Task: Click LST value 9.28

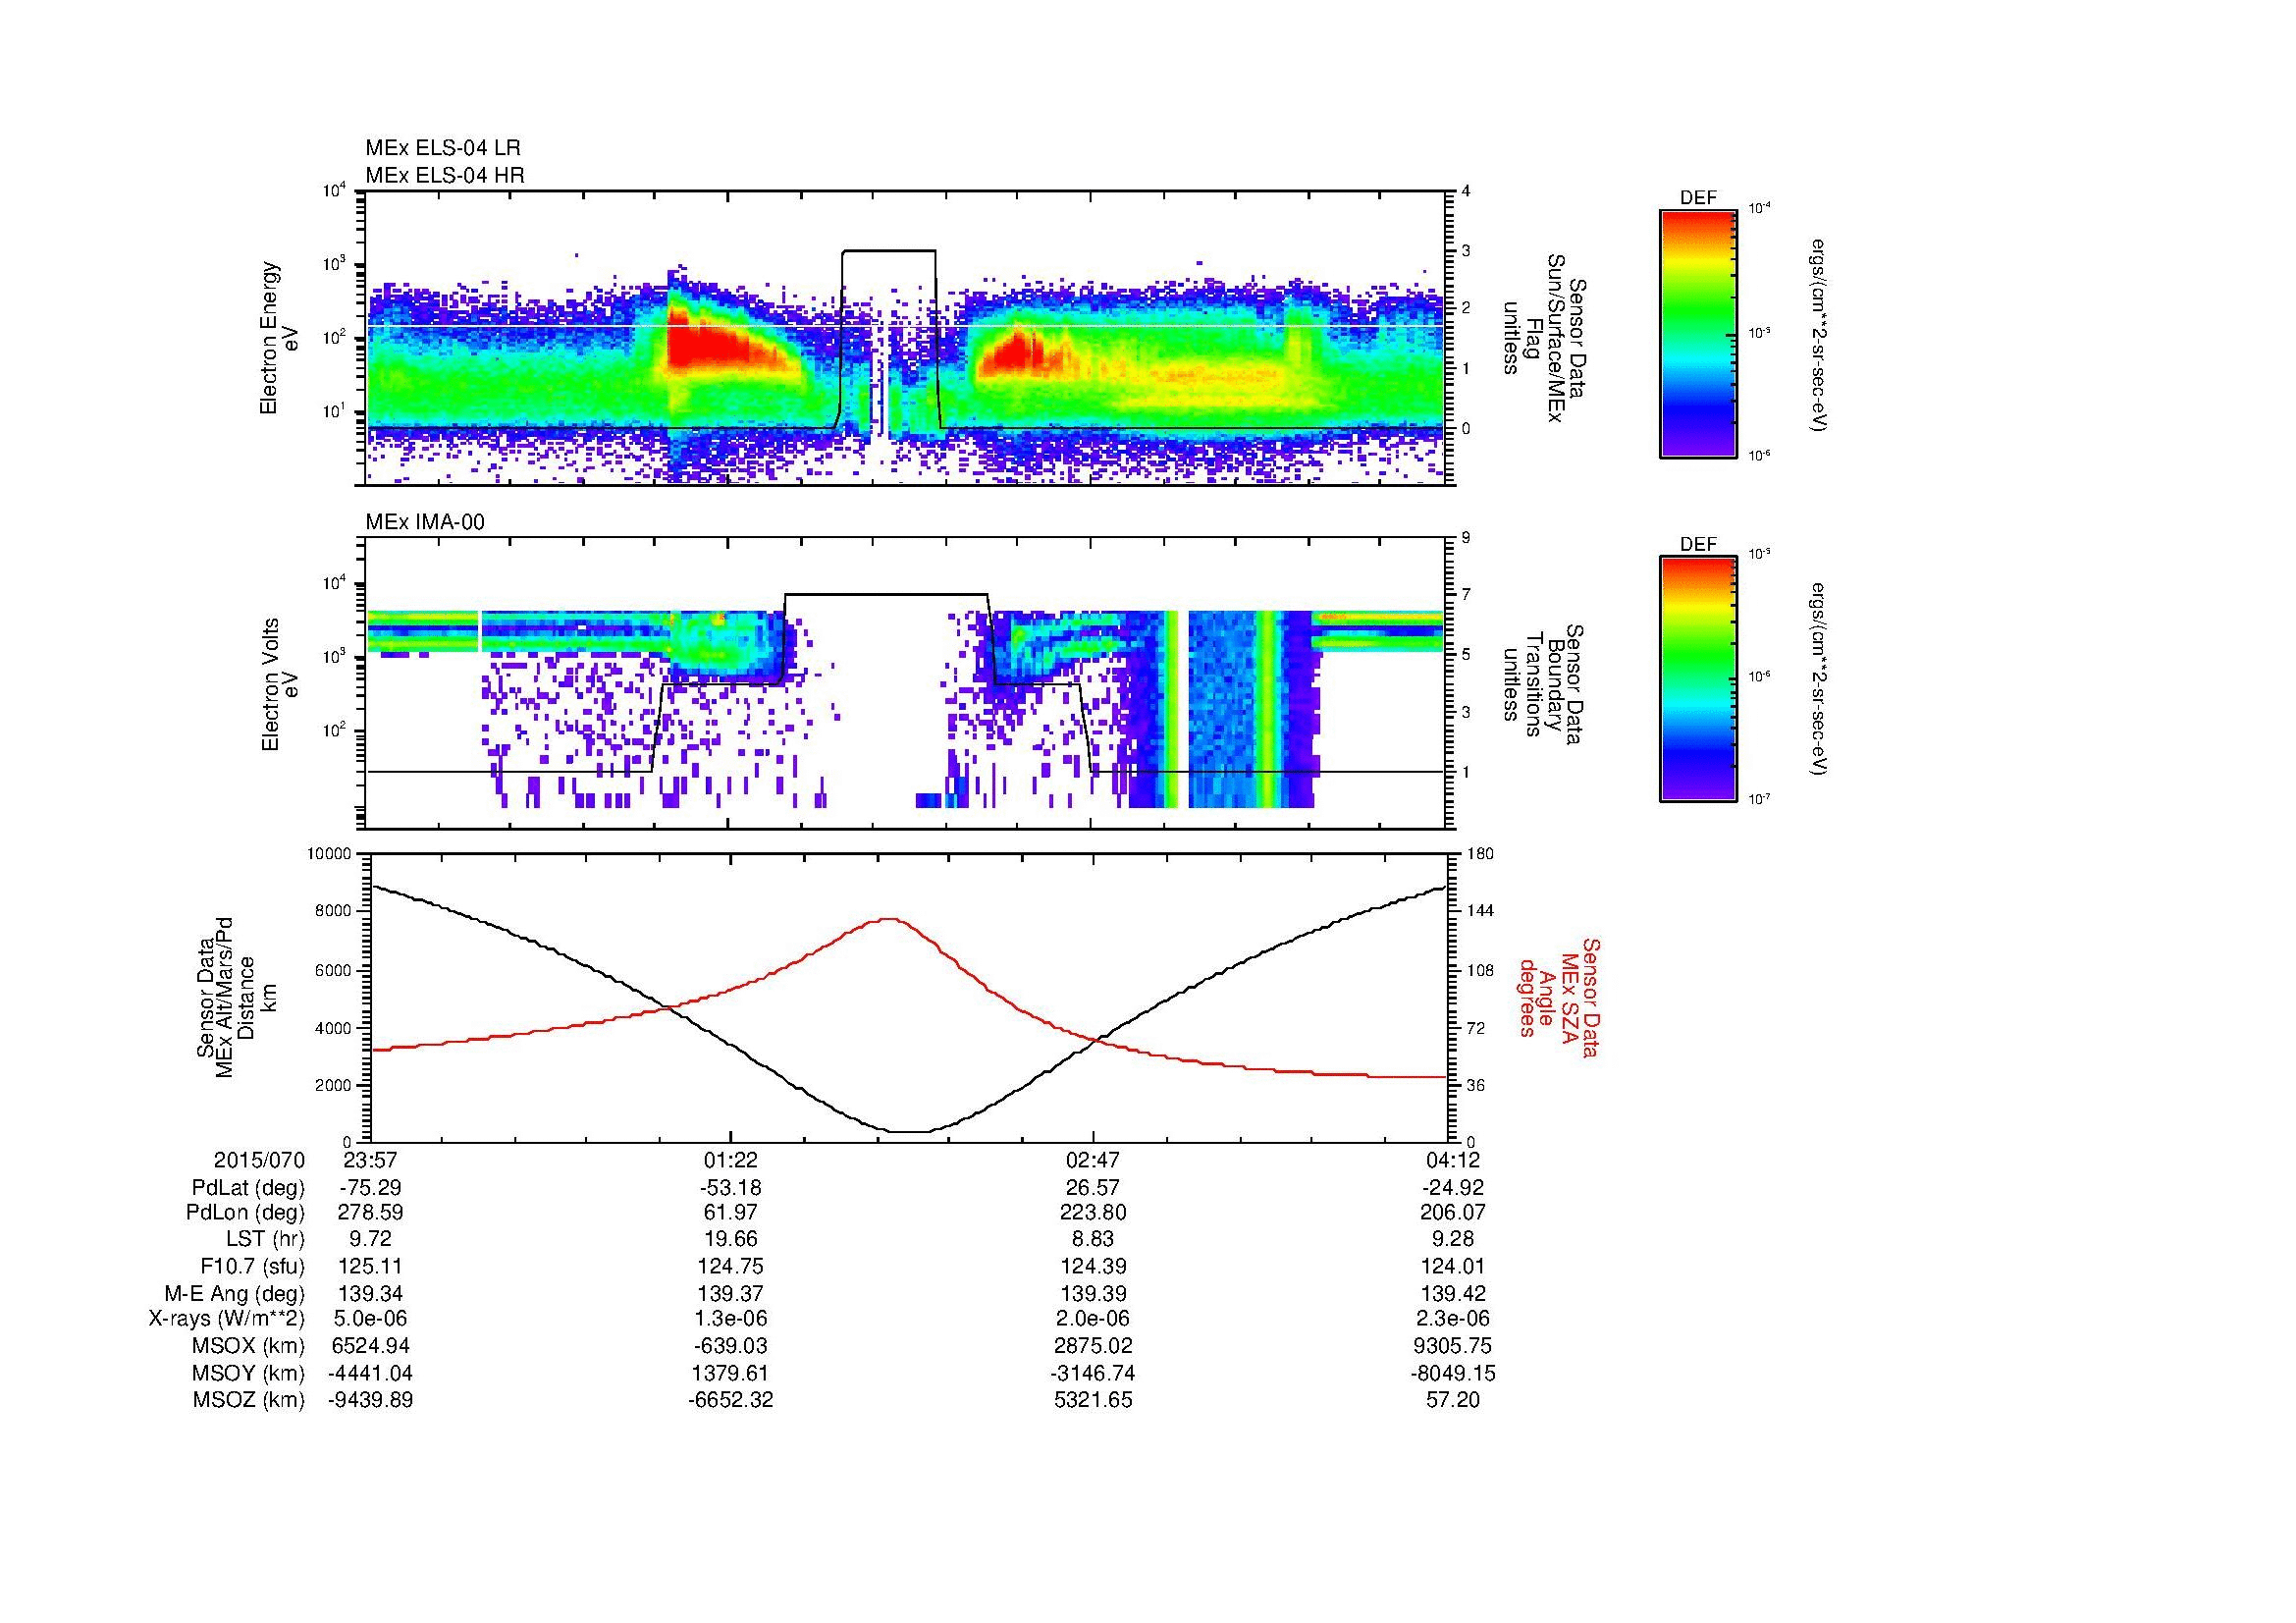Action: [x=1454, y=1240]
